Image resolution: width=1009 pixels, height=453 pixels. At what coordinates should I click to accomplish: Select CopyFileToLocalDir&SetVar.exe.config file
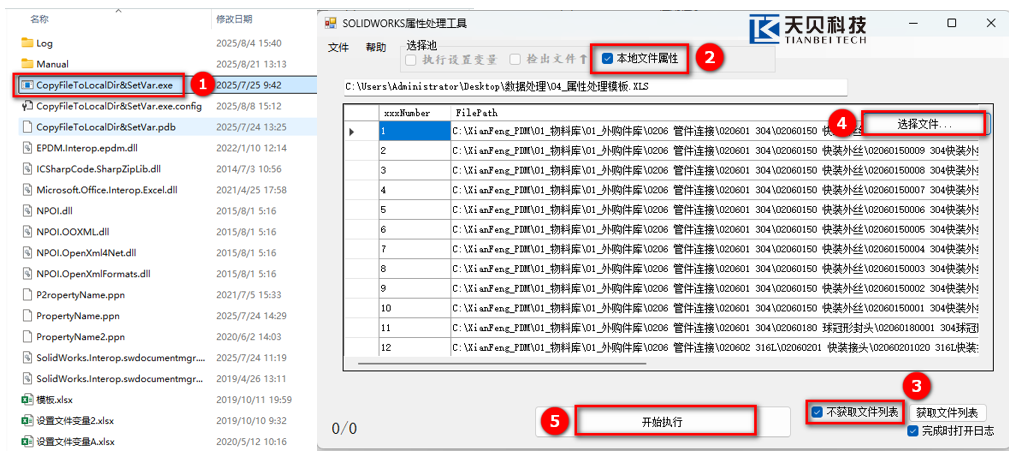point(118,106)
